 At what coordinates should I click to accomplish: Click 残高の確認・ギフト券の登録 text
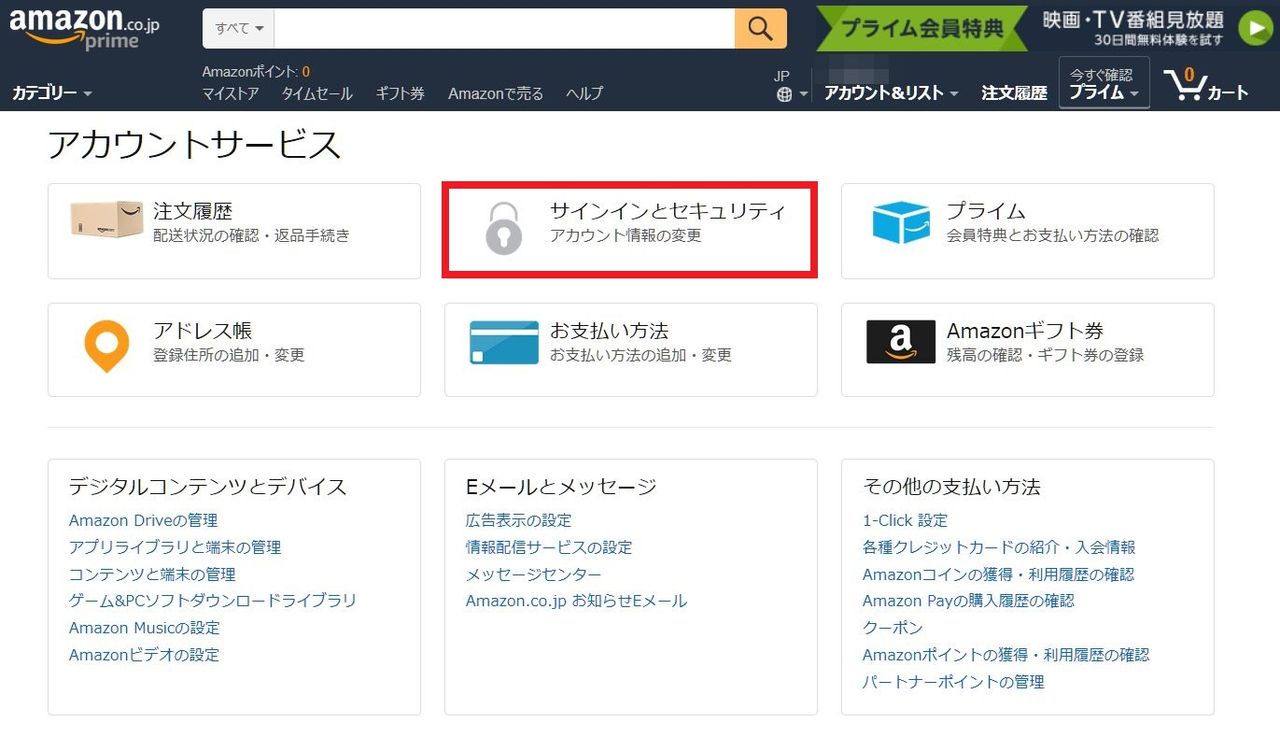[x=1045, y=355]
